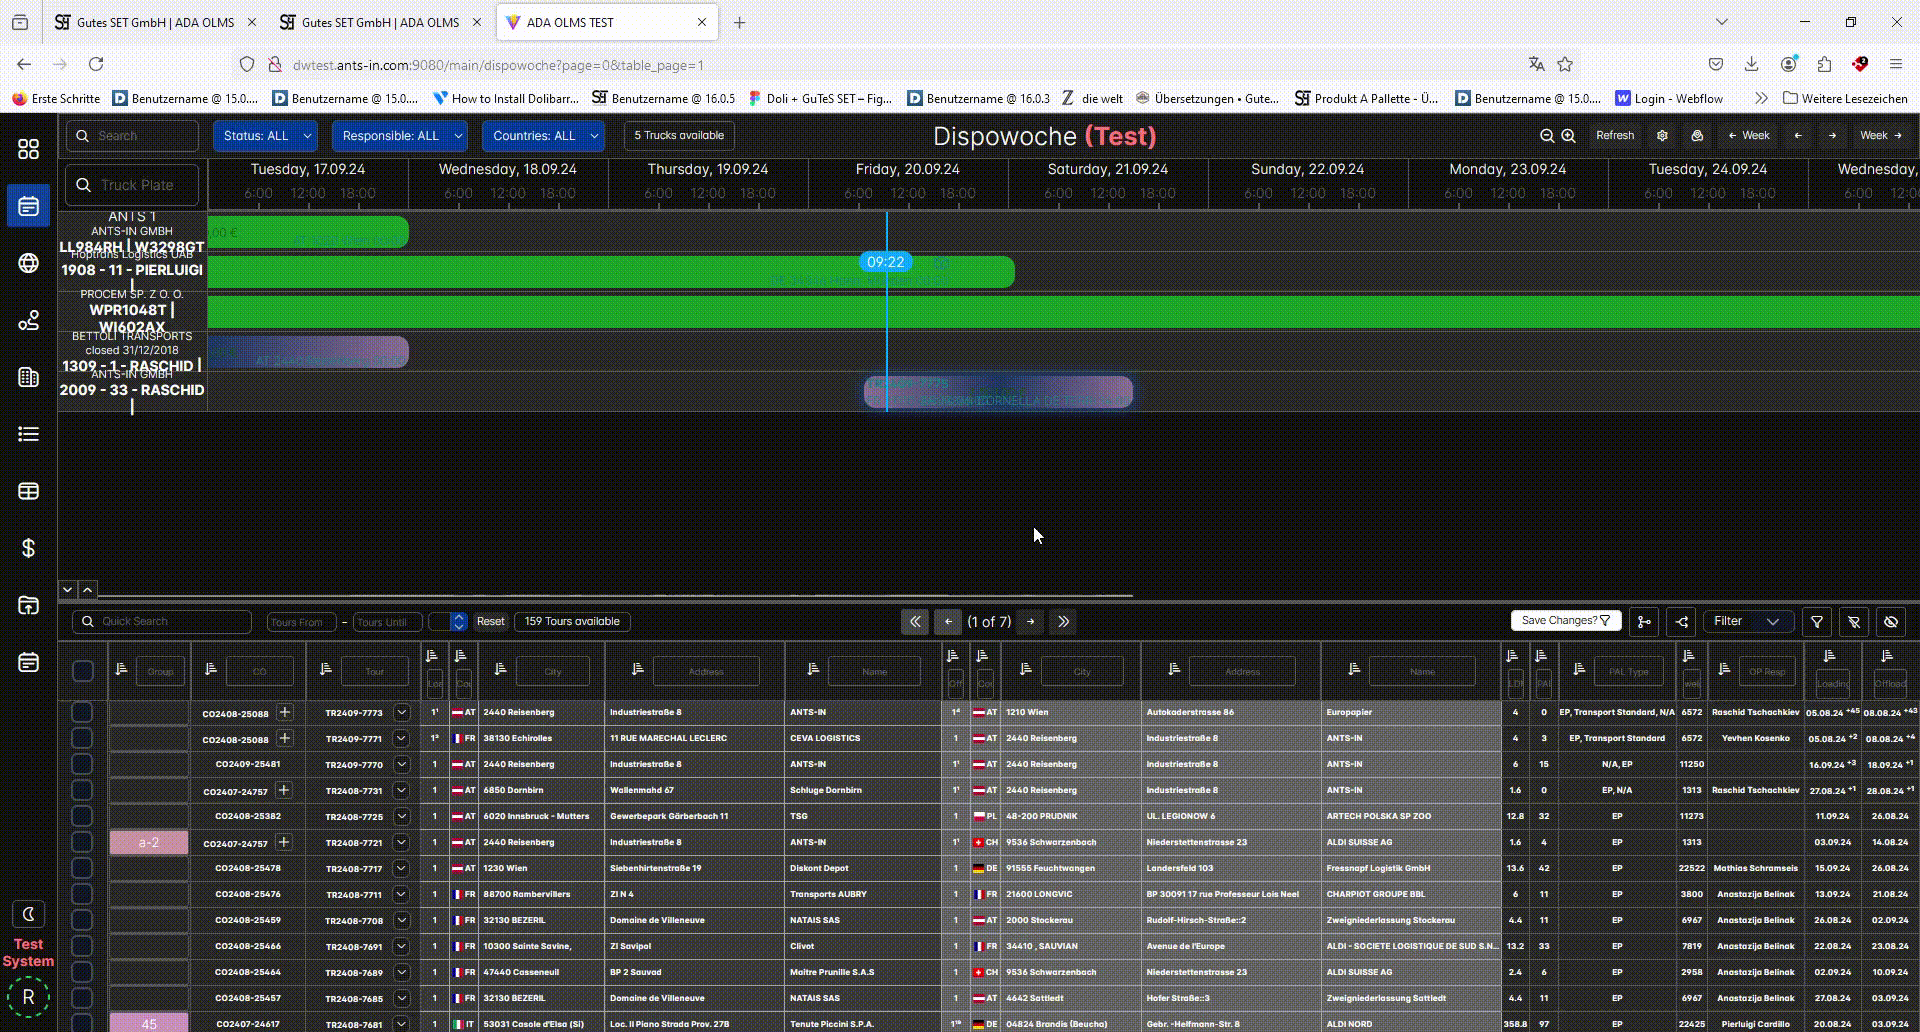
Task: Expand tour TR2408-7725 row chevron
Action: (401, 817)
